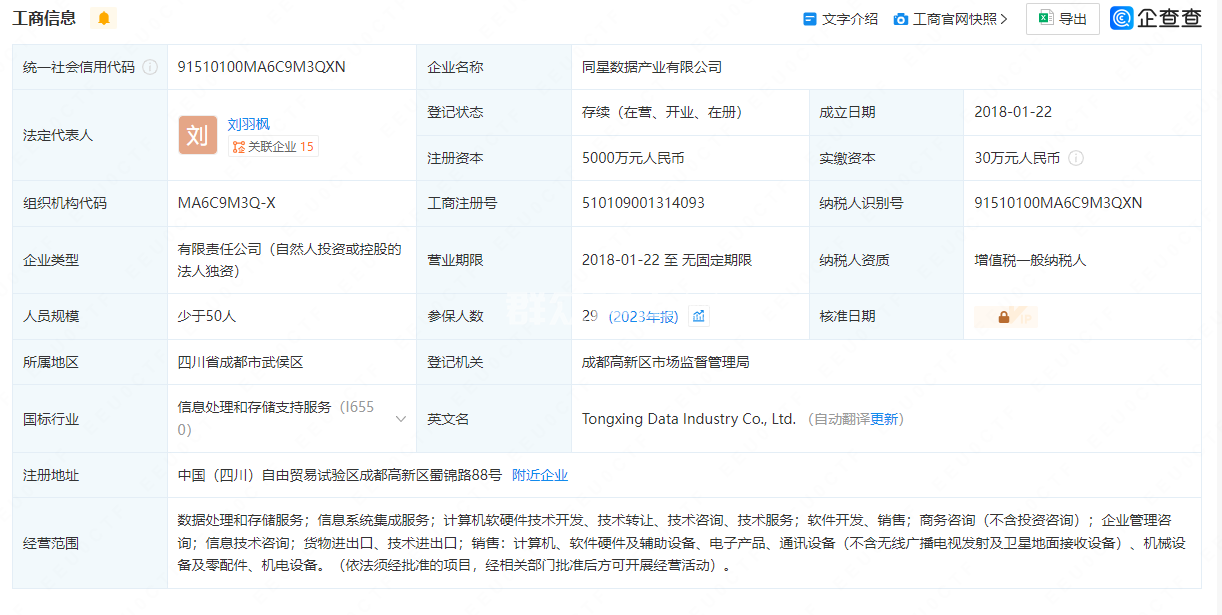Expand the 国标行业 industry dropdown chevron
The width and height of the screenshot is (1222, 615).
point(401,419)
